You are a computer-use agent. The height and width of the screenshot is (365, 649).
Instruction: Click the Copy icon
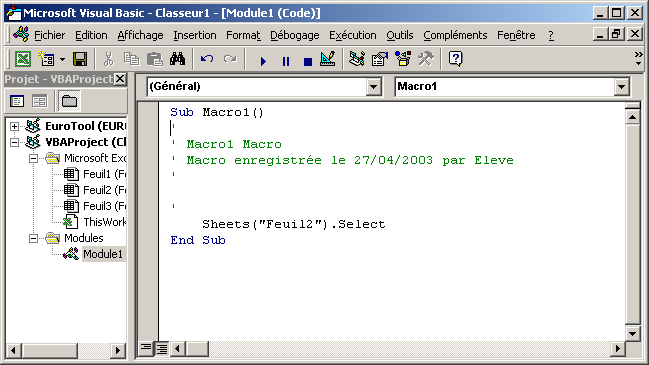pos(132,59)
